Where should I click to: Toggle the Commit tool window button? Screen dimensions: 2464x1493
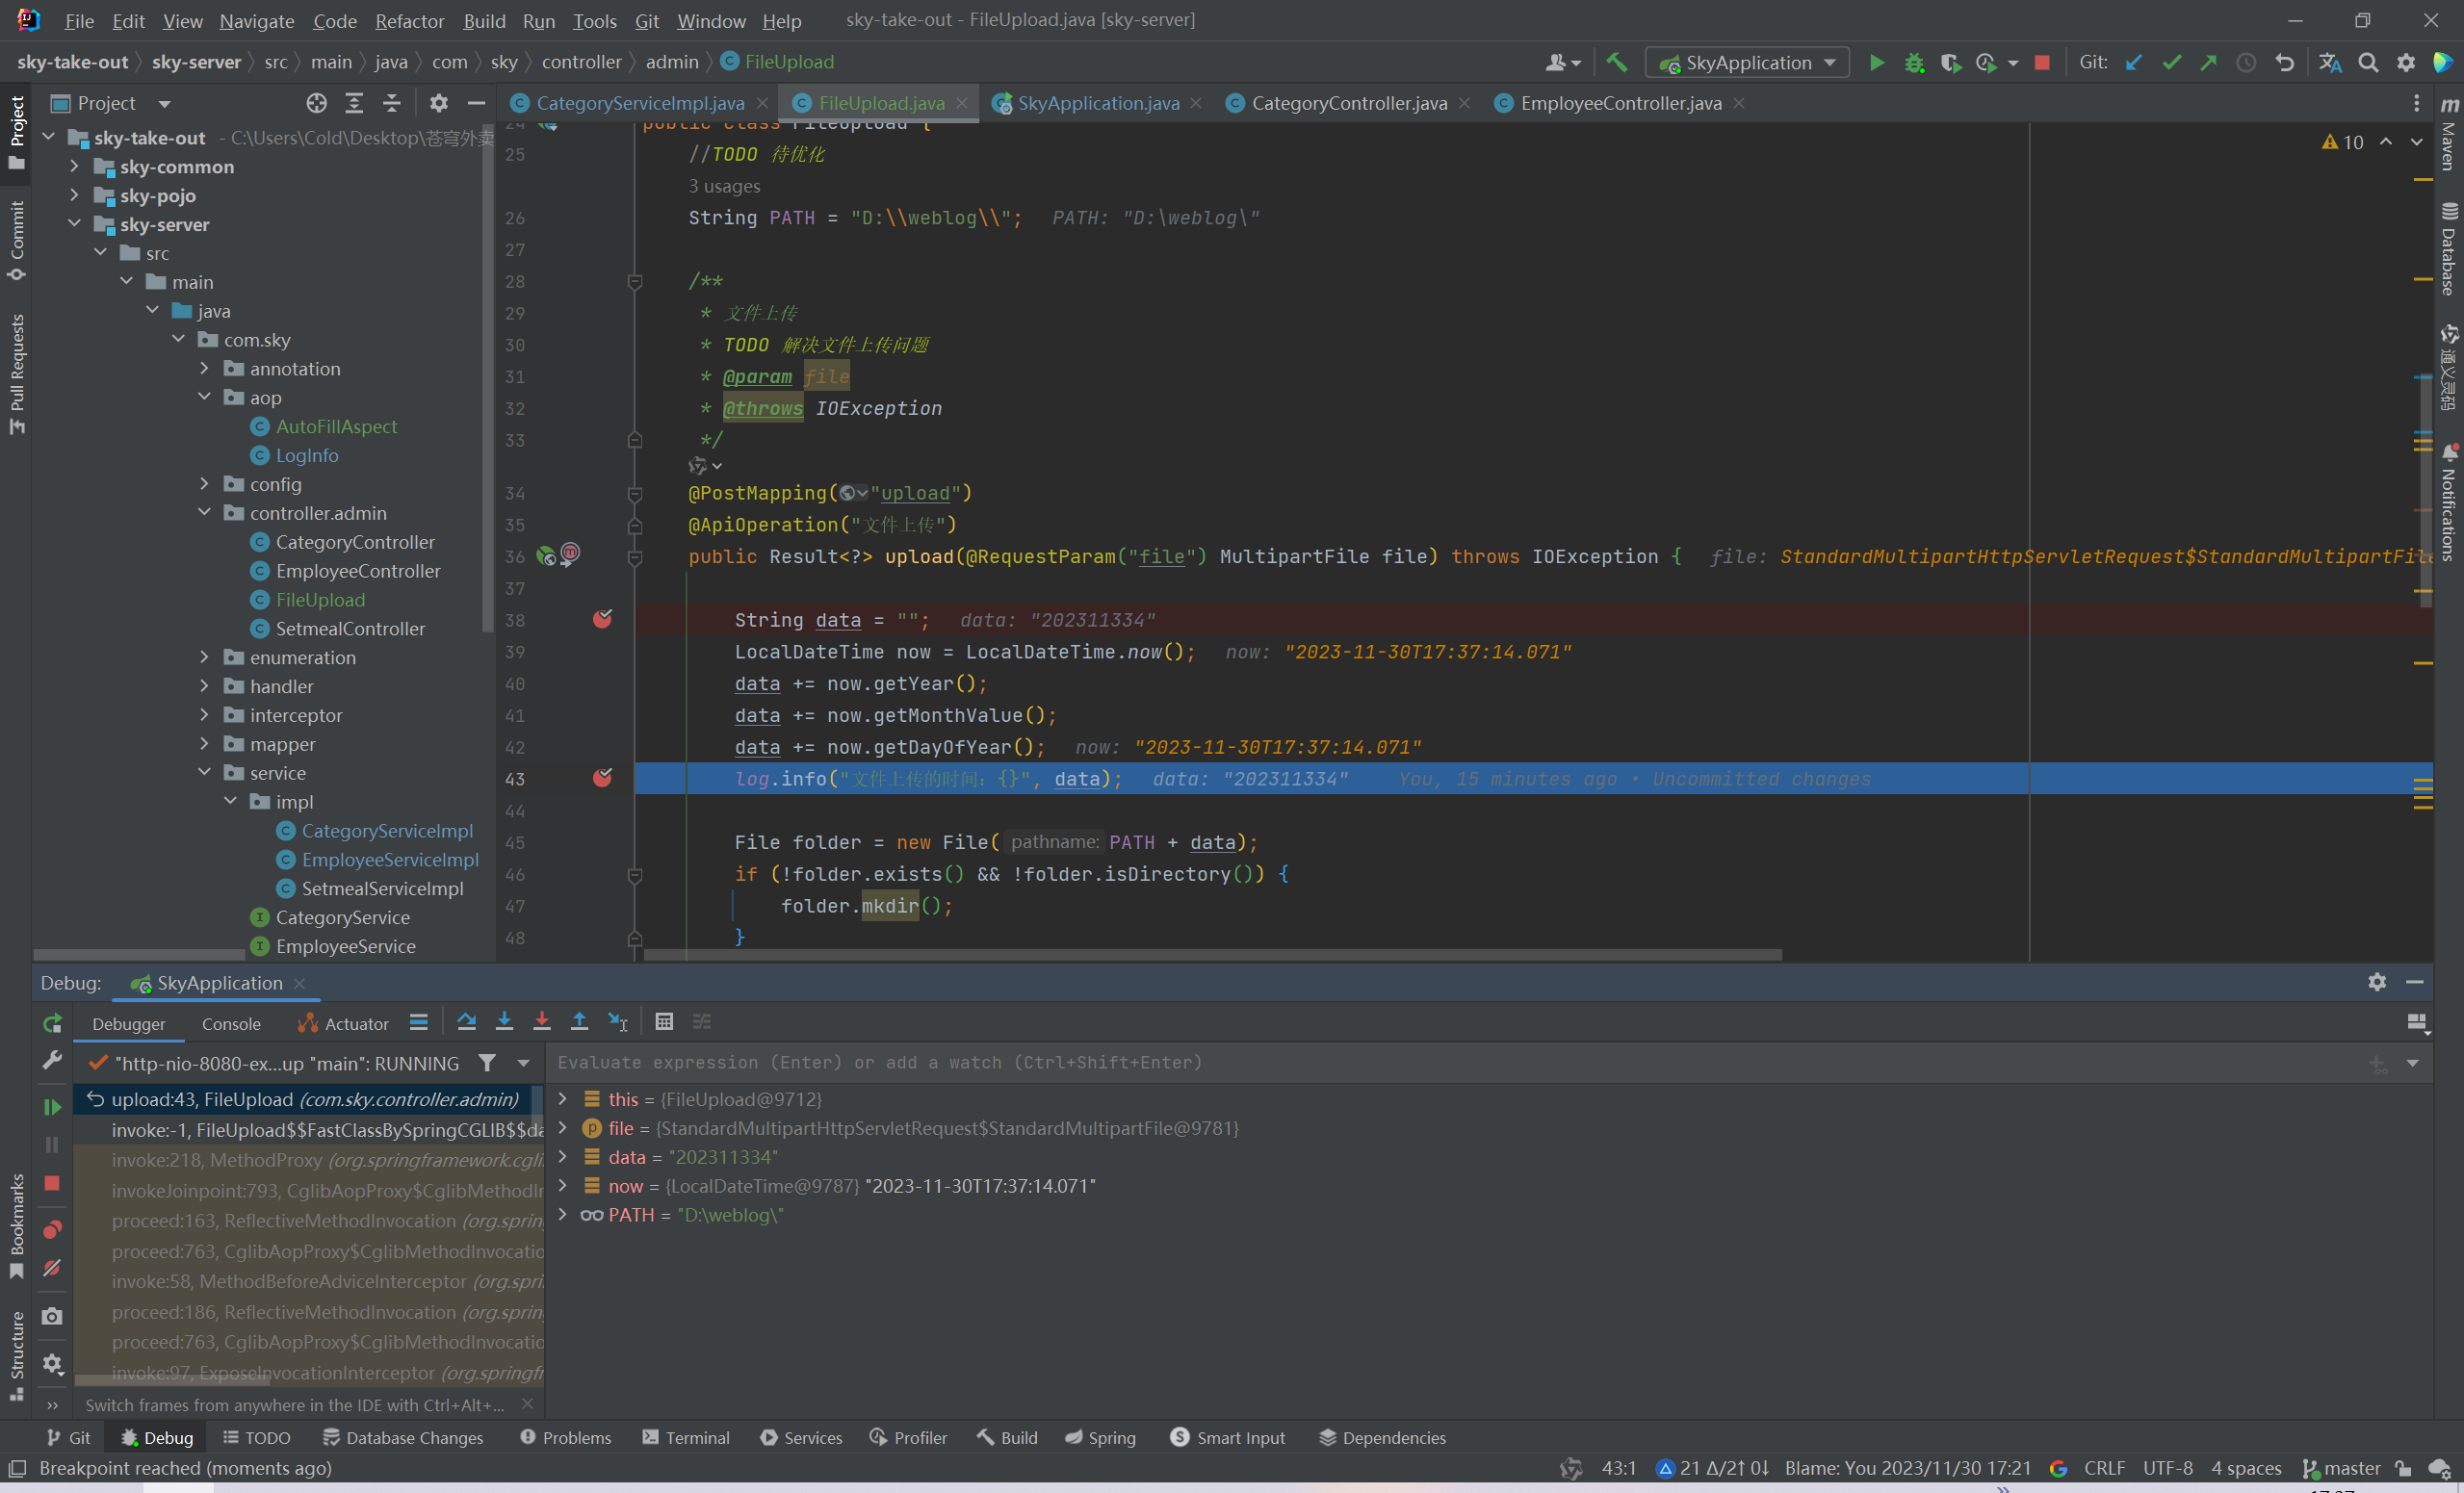tap(16, 241)
